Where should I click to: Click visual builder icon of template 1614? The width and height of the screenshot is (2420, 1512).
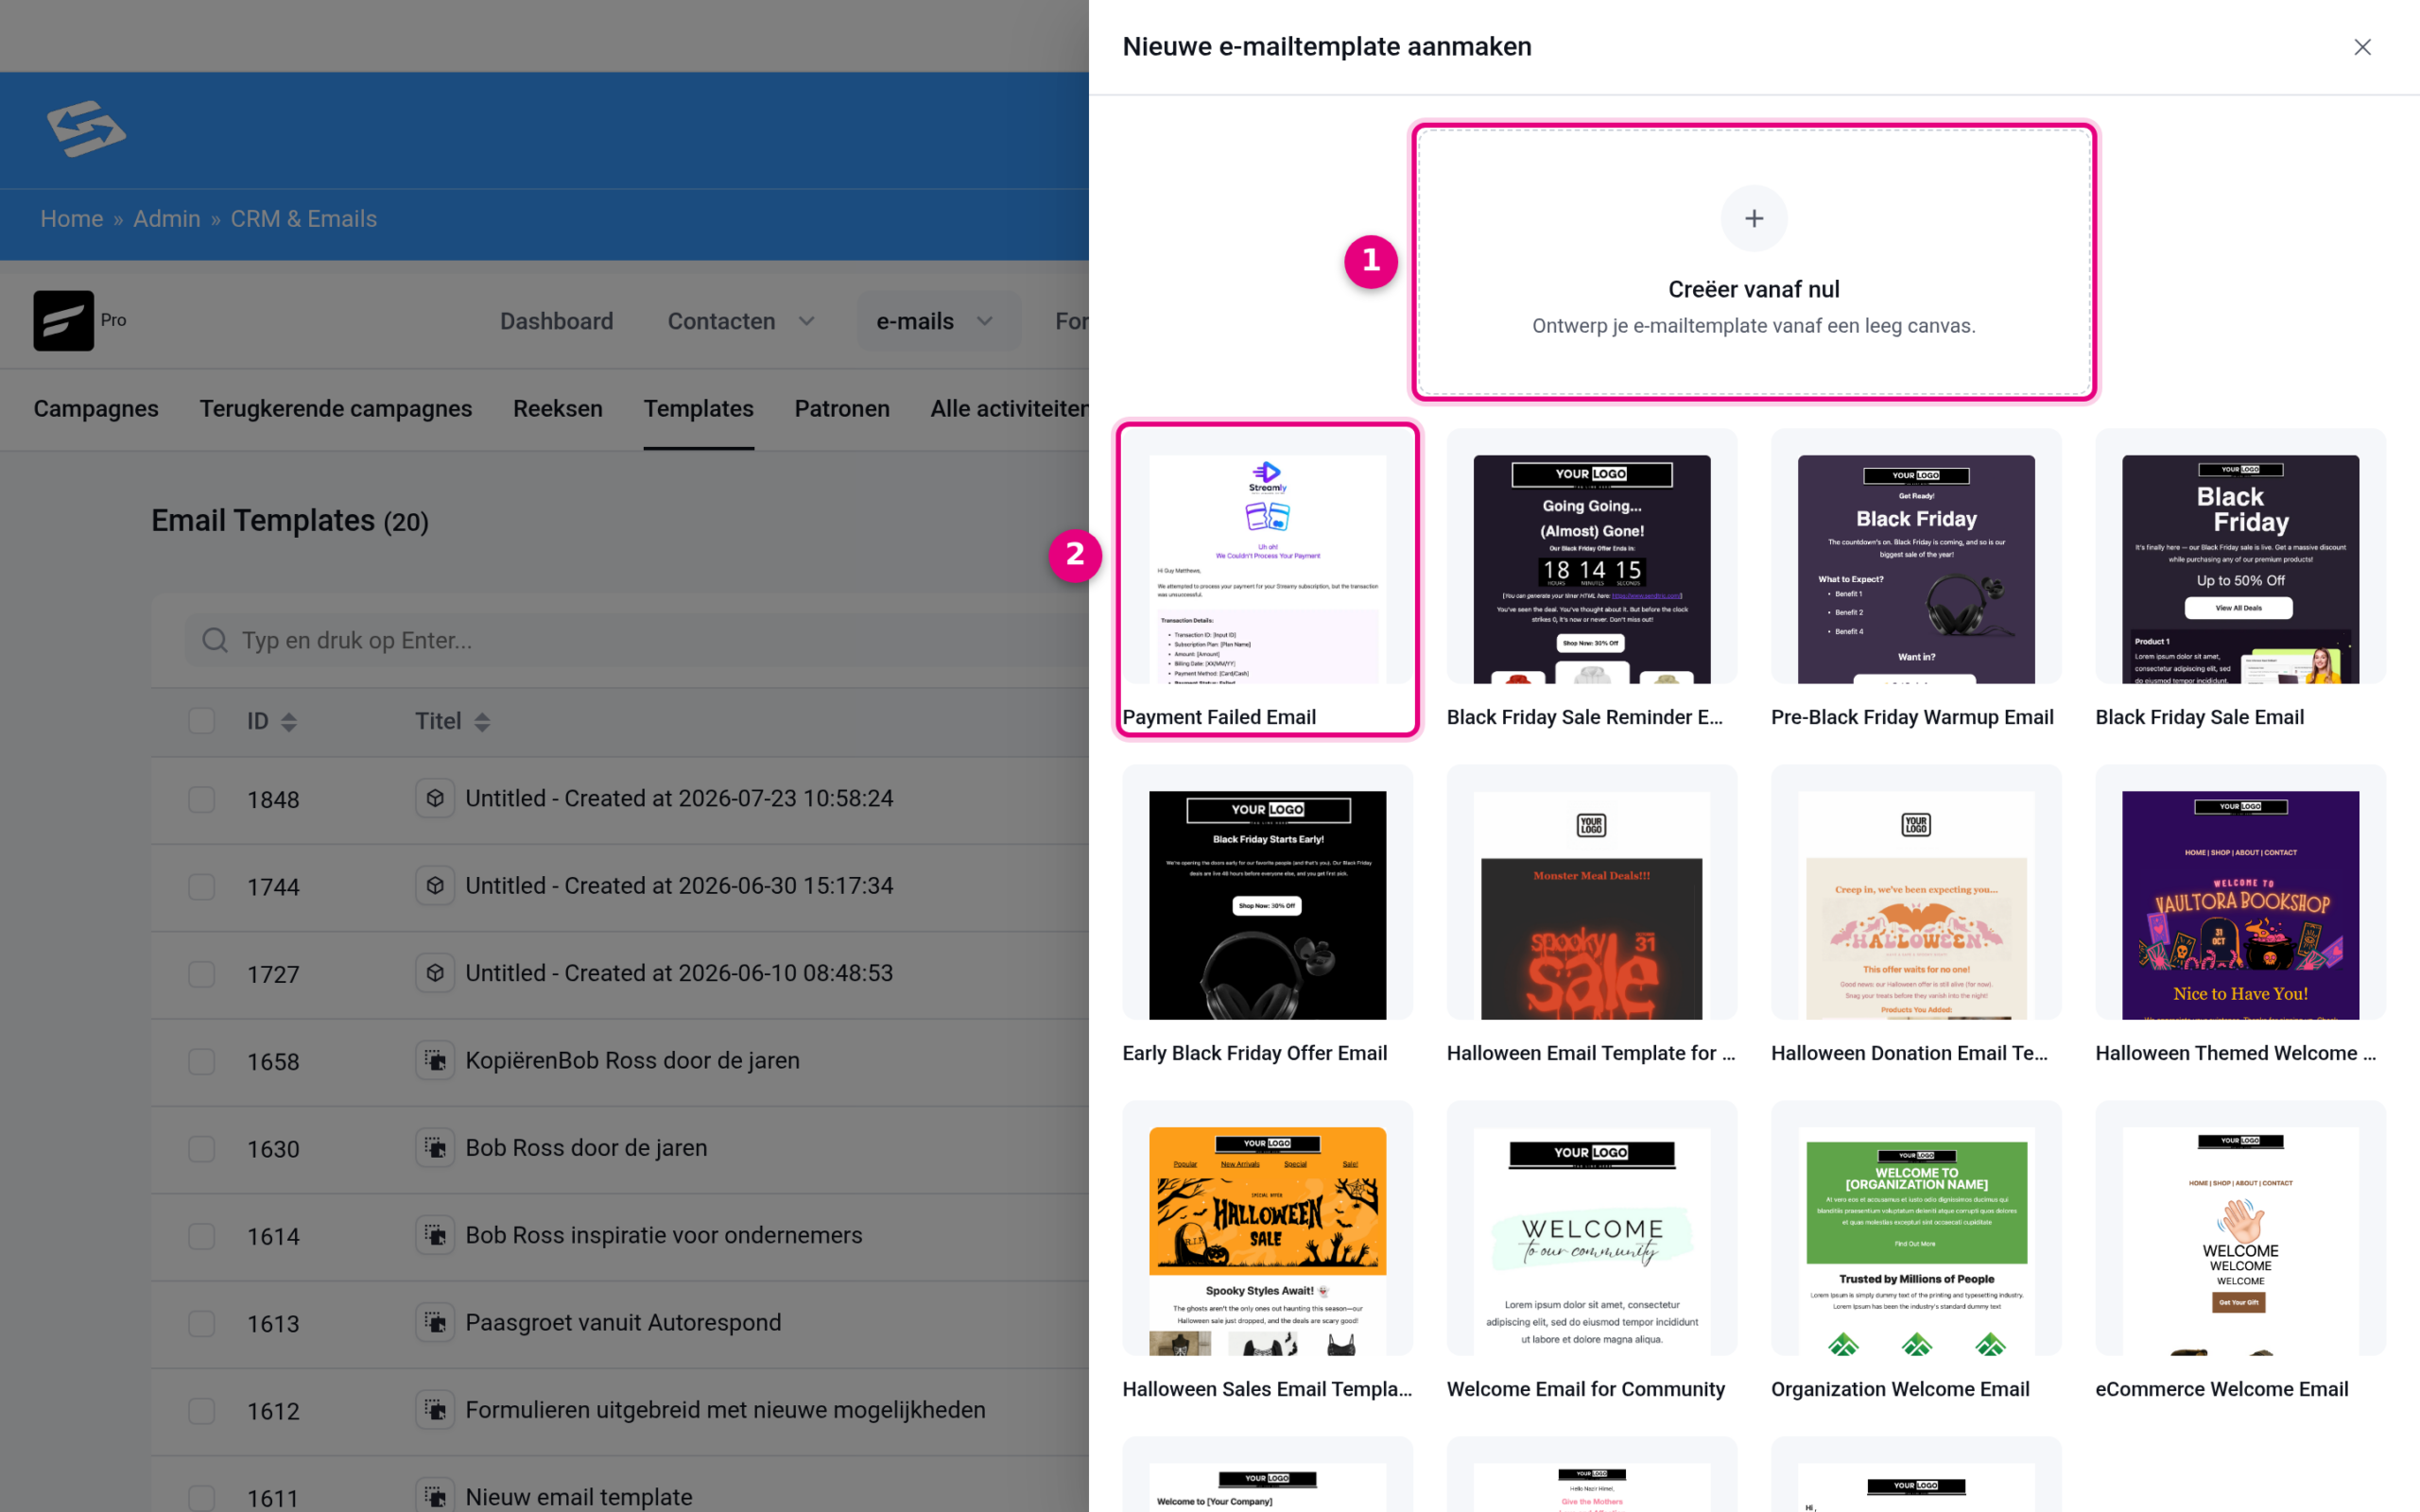point(435,1234)
